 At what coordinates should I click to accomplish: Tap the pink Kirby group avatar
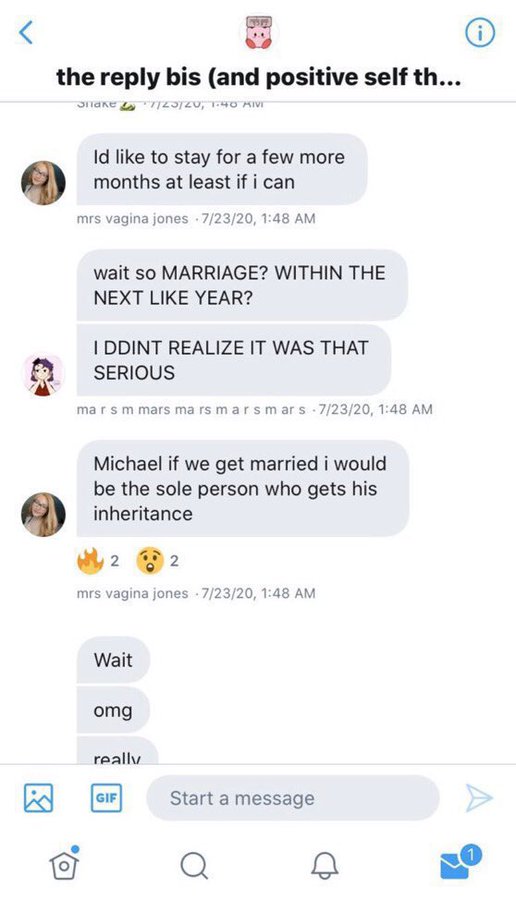[x=258, y=32]
